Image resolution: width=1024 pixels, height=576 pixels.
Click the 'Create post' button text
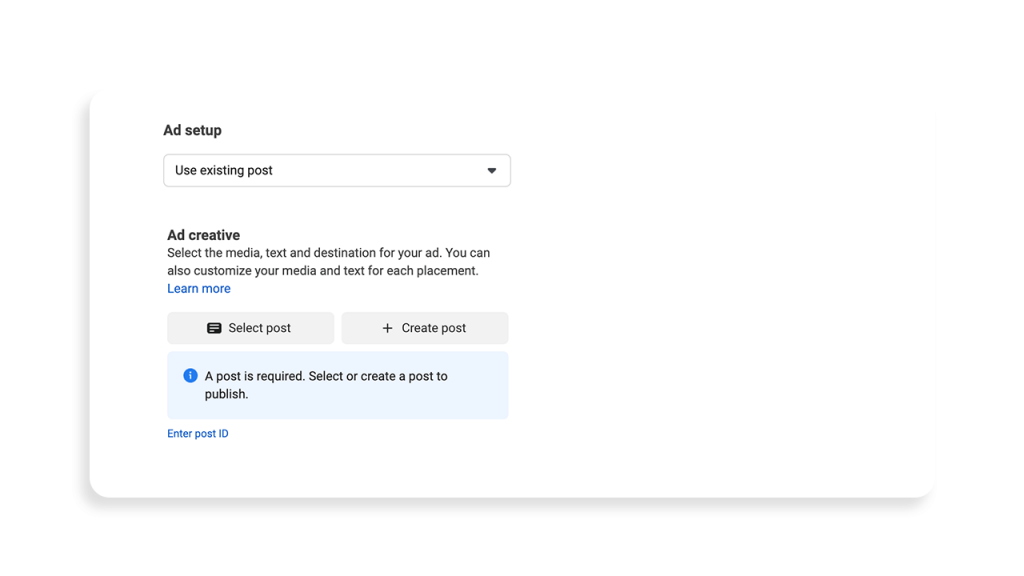pyautogui.click(x=433, y=328)
